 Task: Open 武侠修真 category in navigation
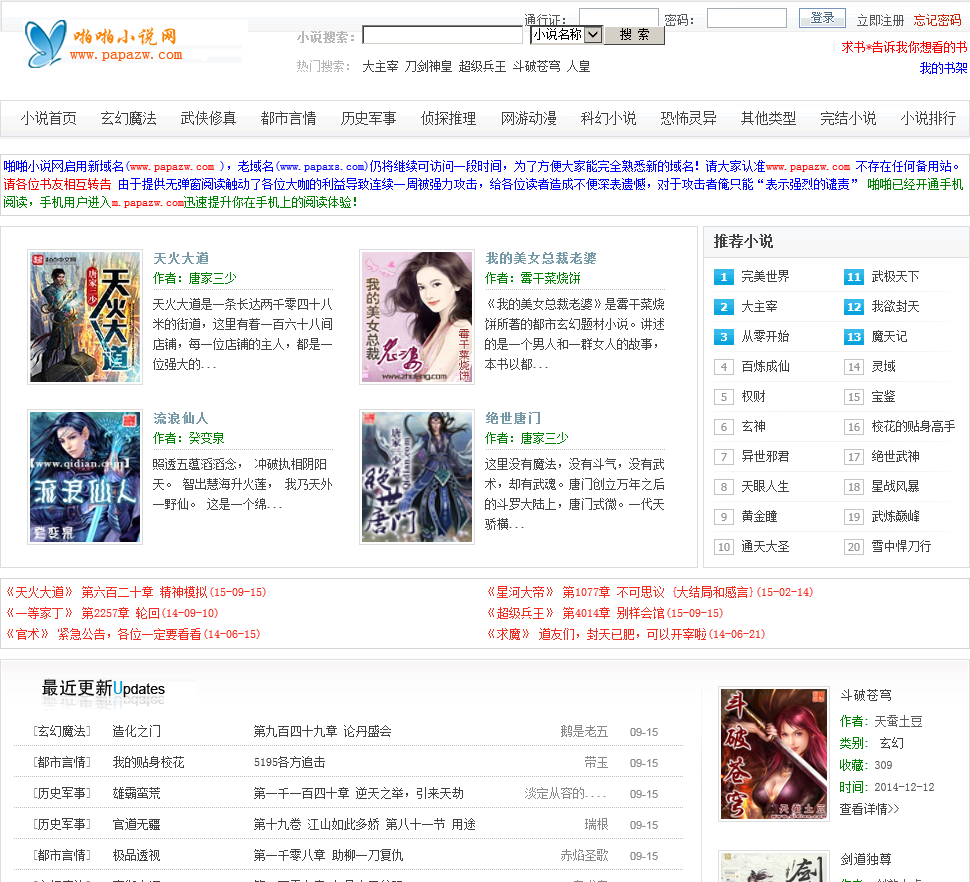coord(208,118)
